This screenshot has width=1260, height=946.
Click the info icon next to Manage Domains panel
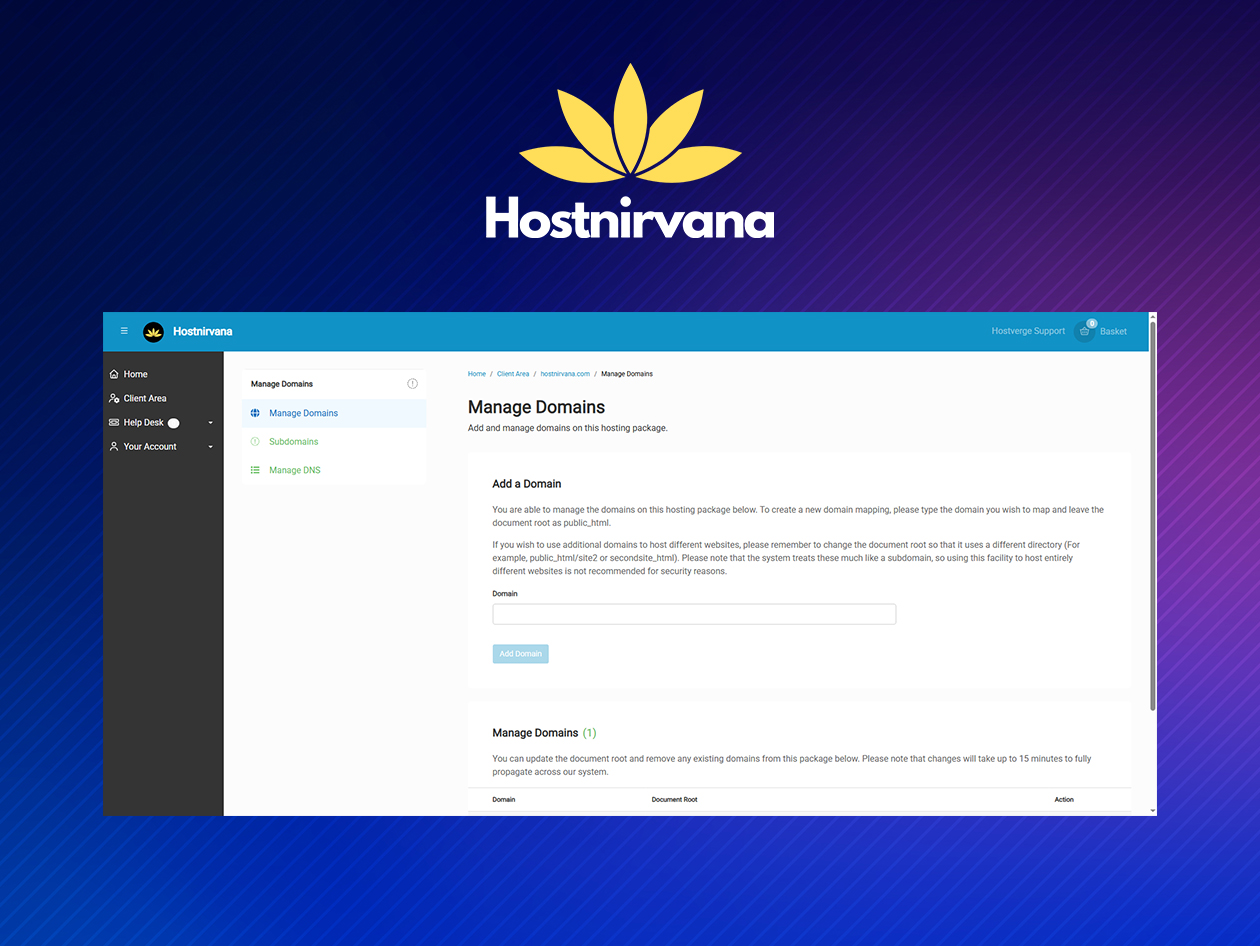pos(412,383)
